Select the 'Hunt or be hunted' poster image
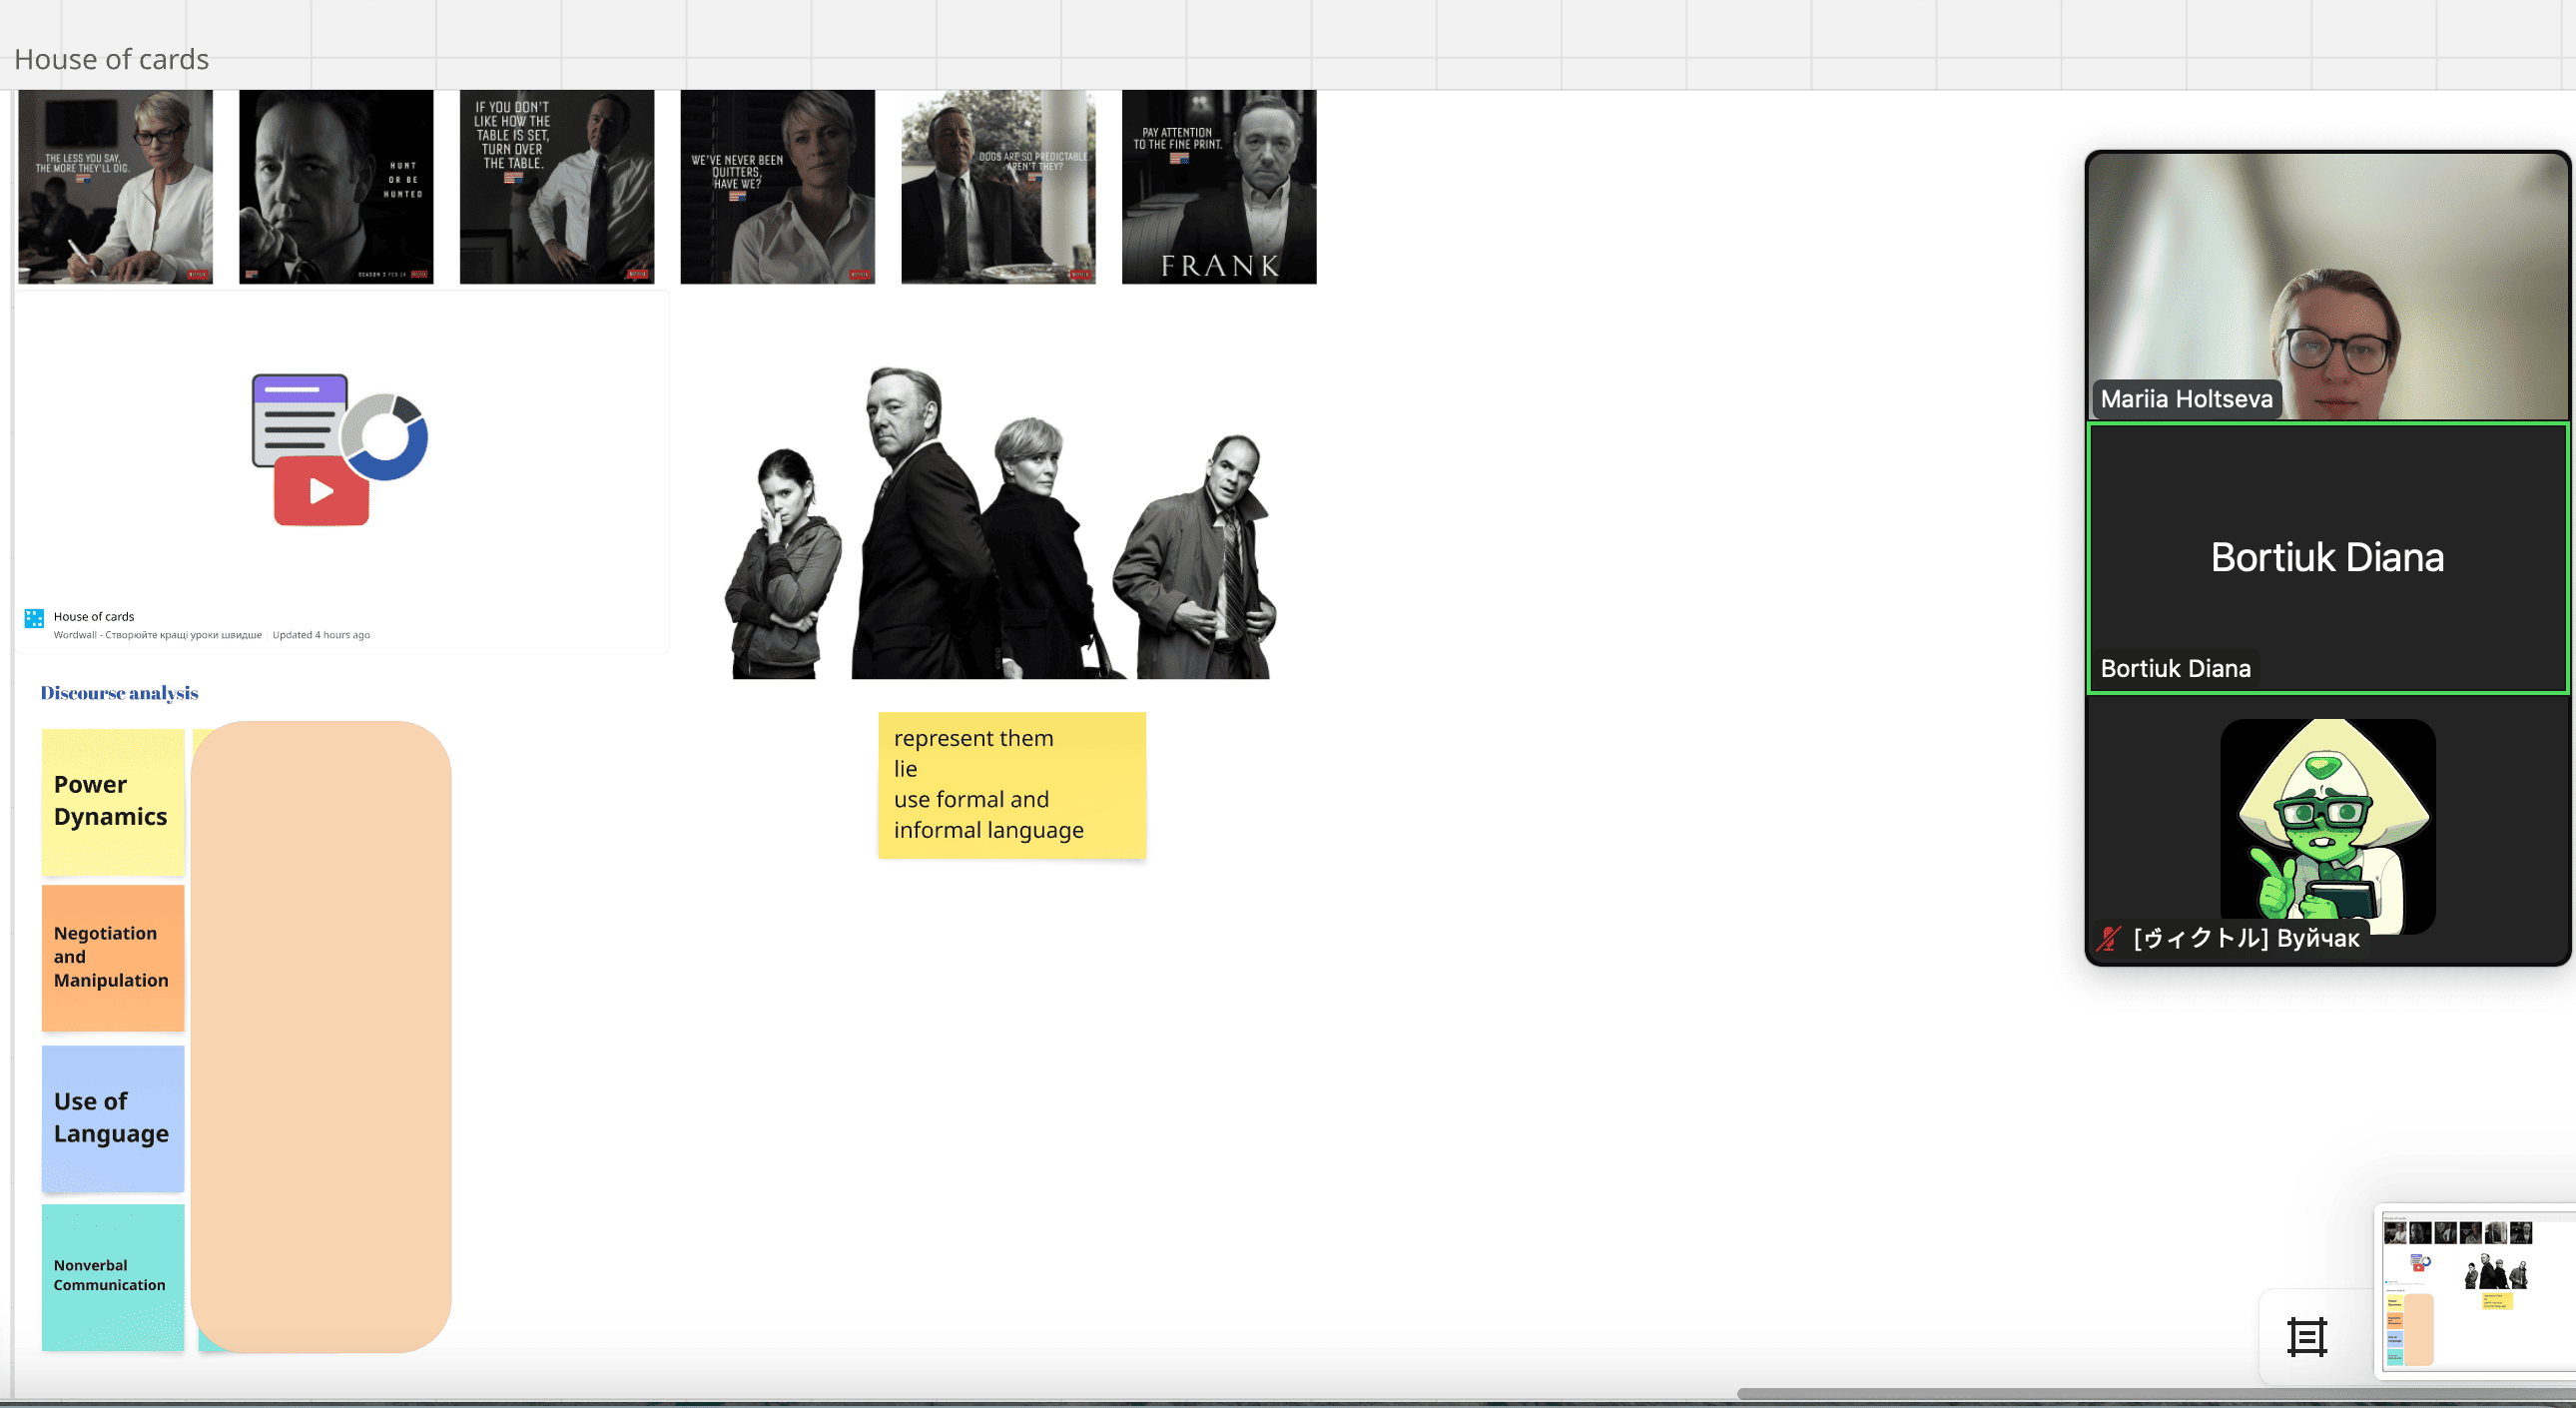Viewport: 2576px width, 1408px height. (x=335, y=187)
